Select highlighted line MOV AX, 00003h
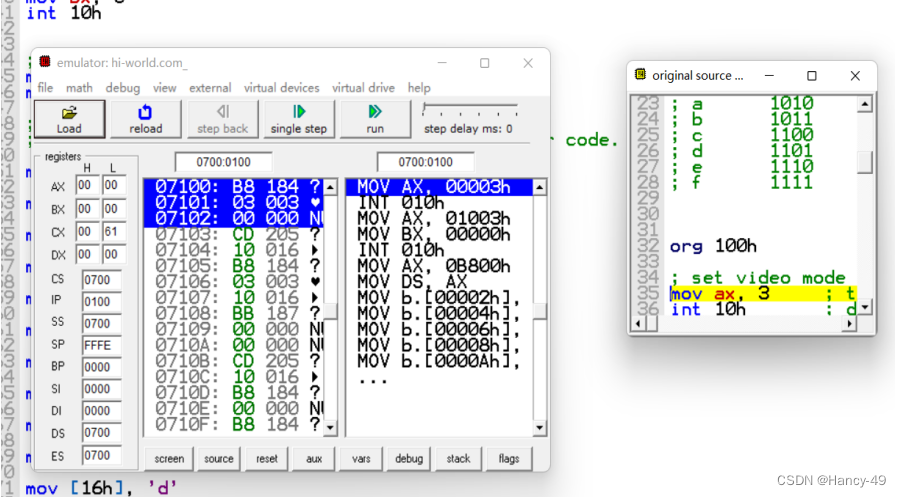Image resolution: width=901 pixels, height=497 pixels. point(440,187)
